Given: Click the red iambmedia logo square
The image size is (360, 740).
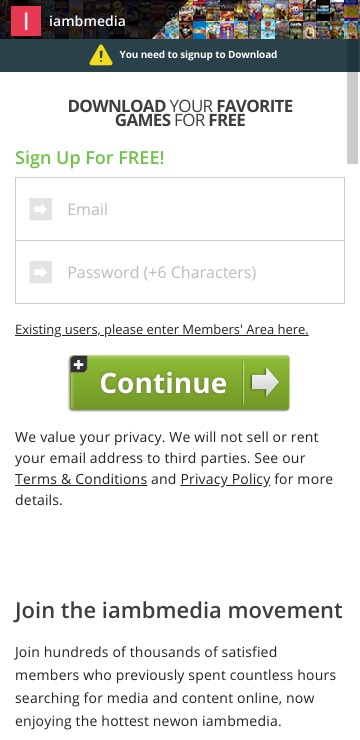Looking at the screenshot, I should (x=25, y=21).
